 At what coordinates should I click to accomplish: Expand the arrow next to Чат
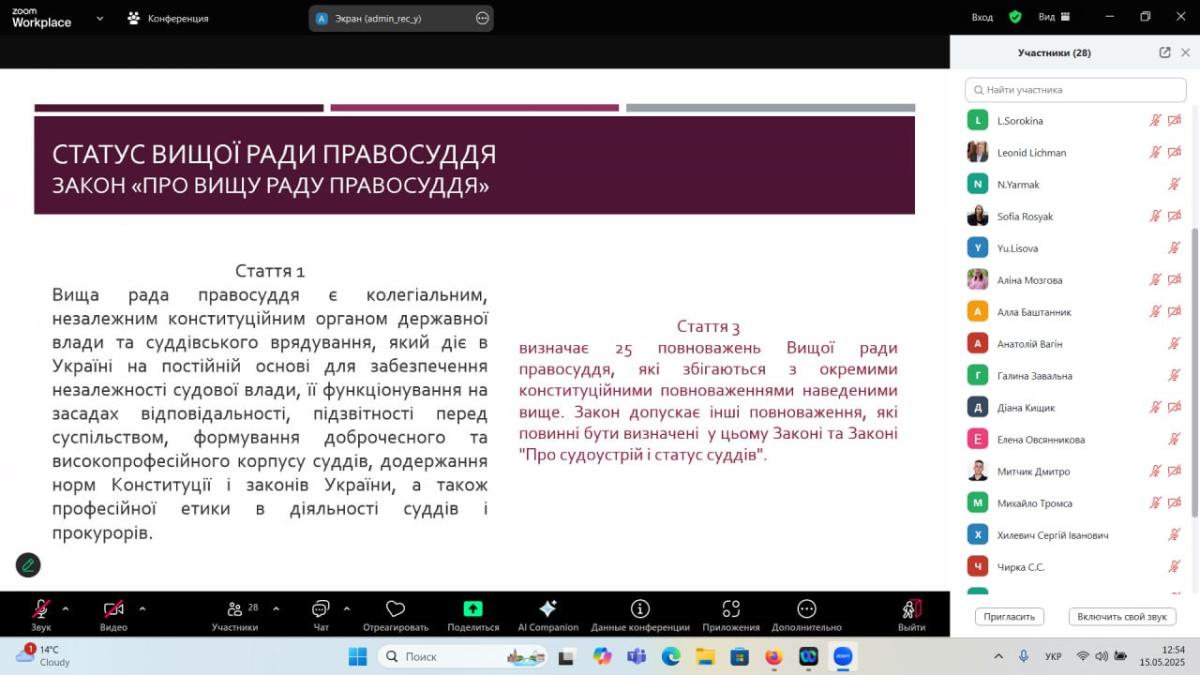coord(347,608)
